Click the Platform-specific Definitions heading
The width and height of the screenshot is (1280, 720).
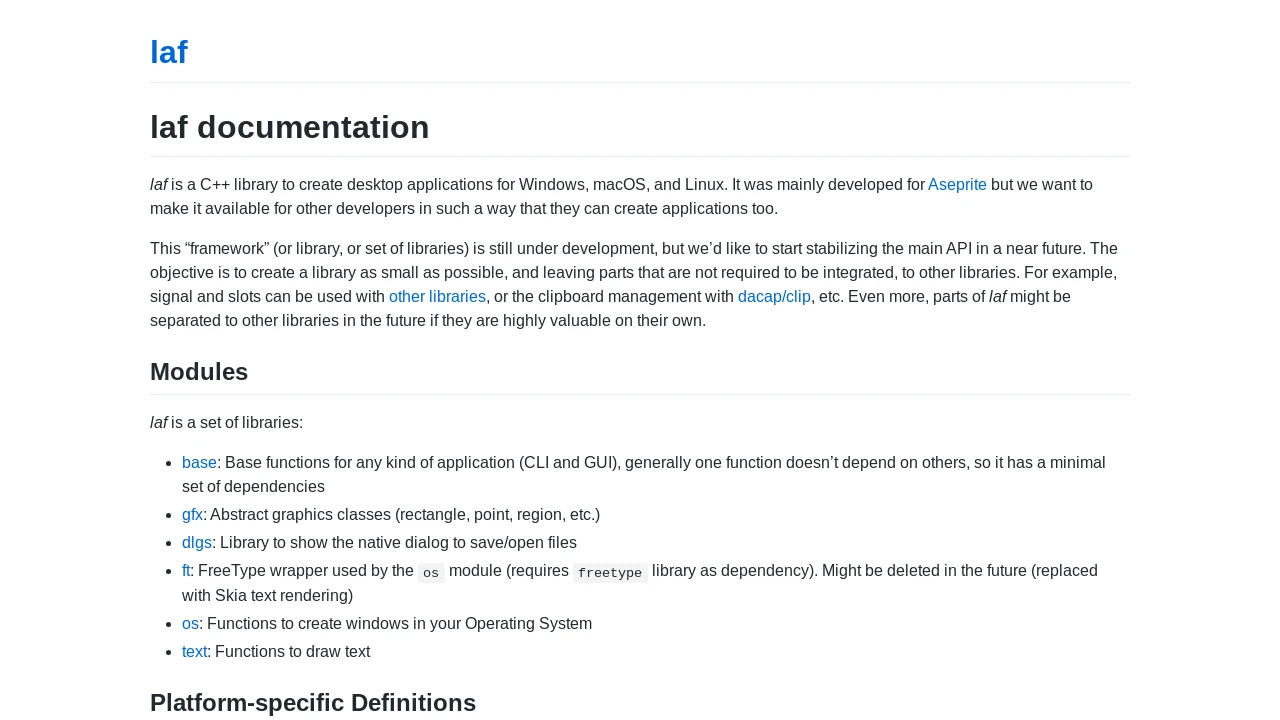313,703
